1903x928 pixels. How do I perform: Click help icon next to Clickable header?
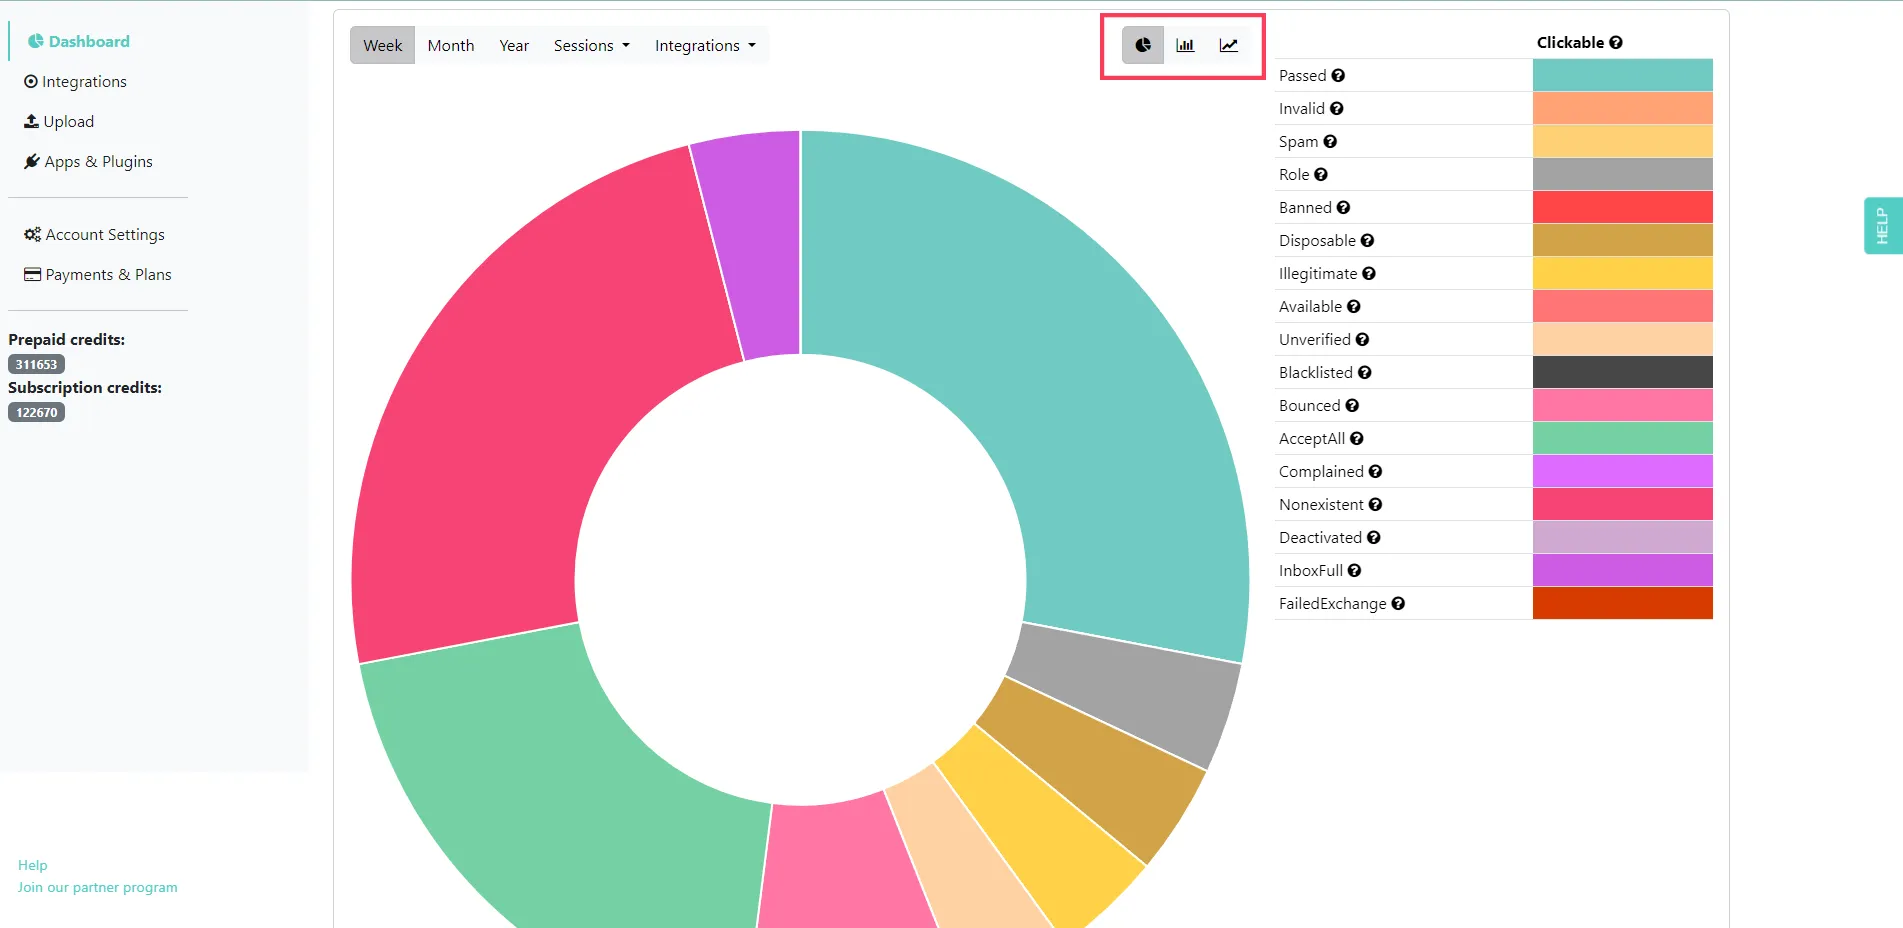click(1616, 42)
